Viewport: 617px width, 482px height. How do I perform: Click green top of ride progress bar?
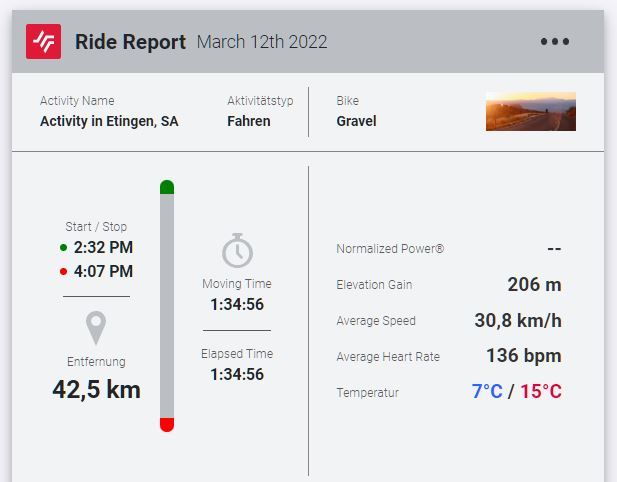pos(167,187)
